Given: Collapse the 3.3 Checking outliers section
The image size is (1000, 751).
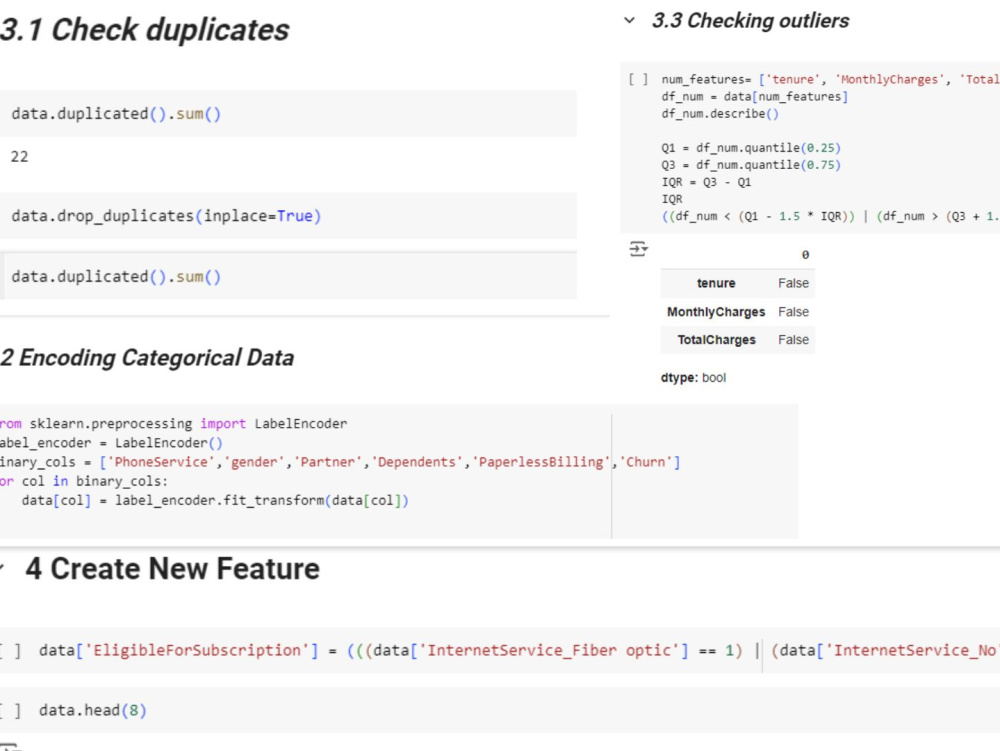Looking at the screenshot, I should (629, 20).
